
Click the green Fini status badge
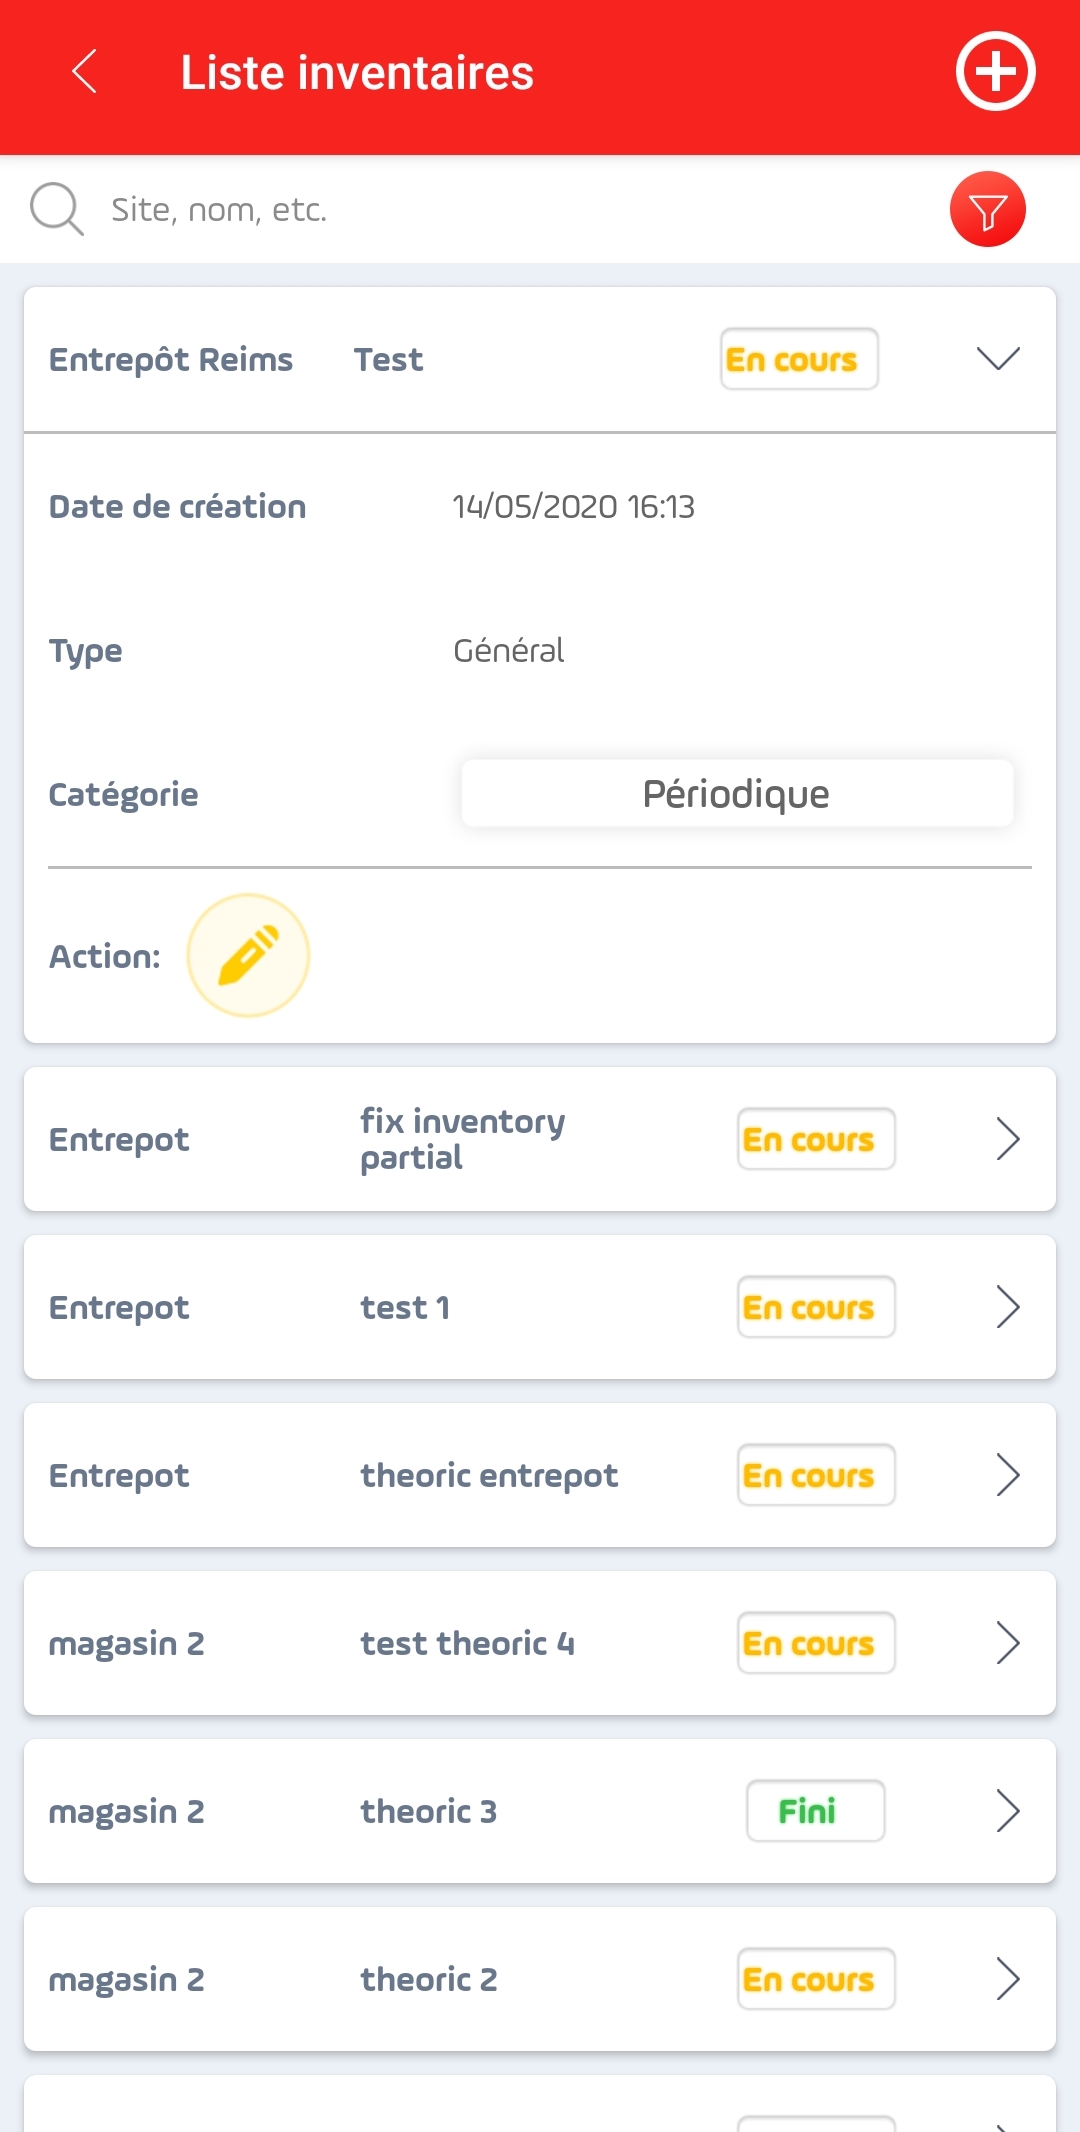coord(816,1811)
